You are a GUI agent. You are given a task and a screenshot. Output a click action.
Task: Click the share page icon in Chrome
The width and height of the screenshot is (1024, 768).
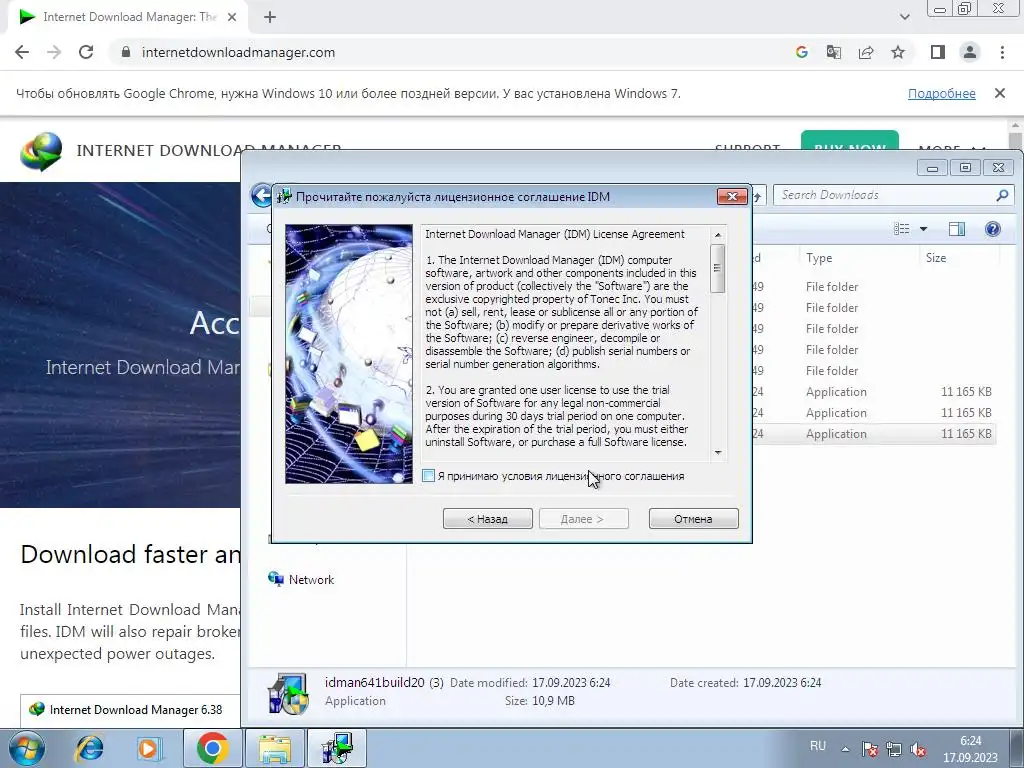point(866,52)
